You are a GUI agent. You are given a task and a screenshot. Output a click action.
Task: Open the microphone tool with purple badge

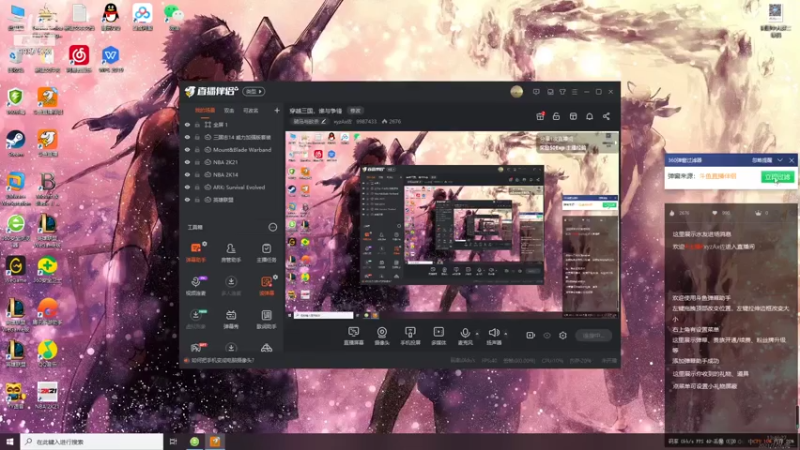coord(195,286)
